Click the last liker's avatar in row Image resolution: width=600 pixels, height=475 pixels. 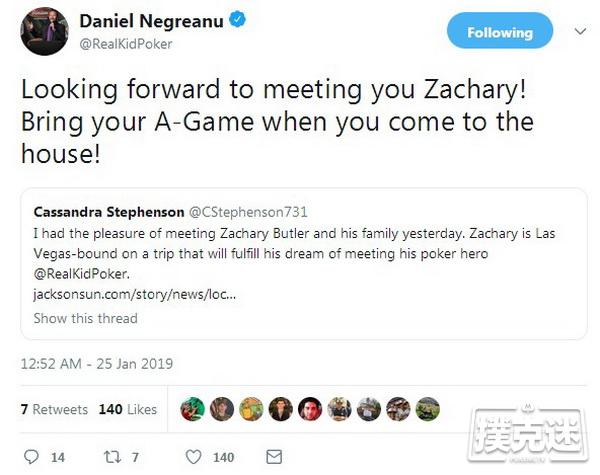427,409
